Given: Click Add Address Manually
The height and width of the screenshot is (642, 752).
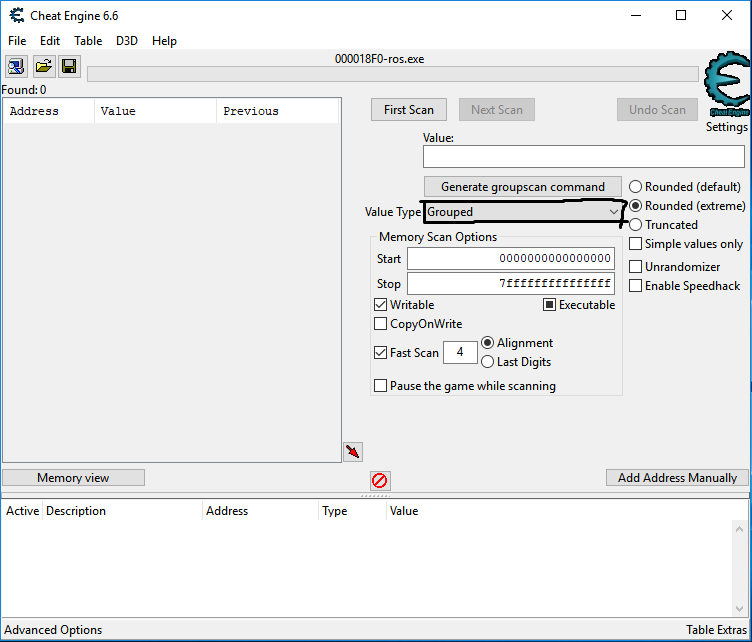Looking at the screenshot, I should (x=677, y=478).
